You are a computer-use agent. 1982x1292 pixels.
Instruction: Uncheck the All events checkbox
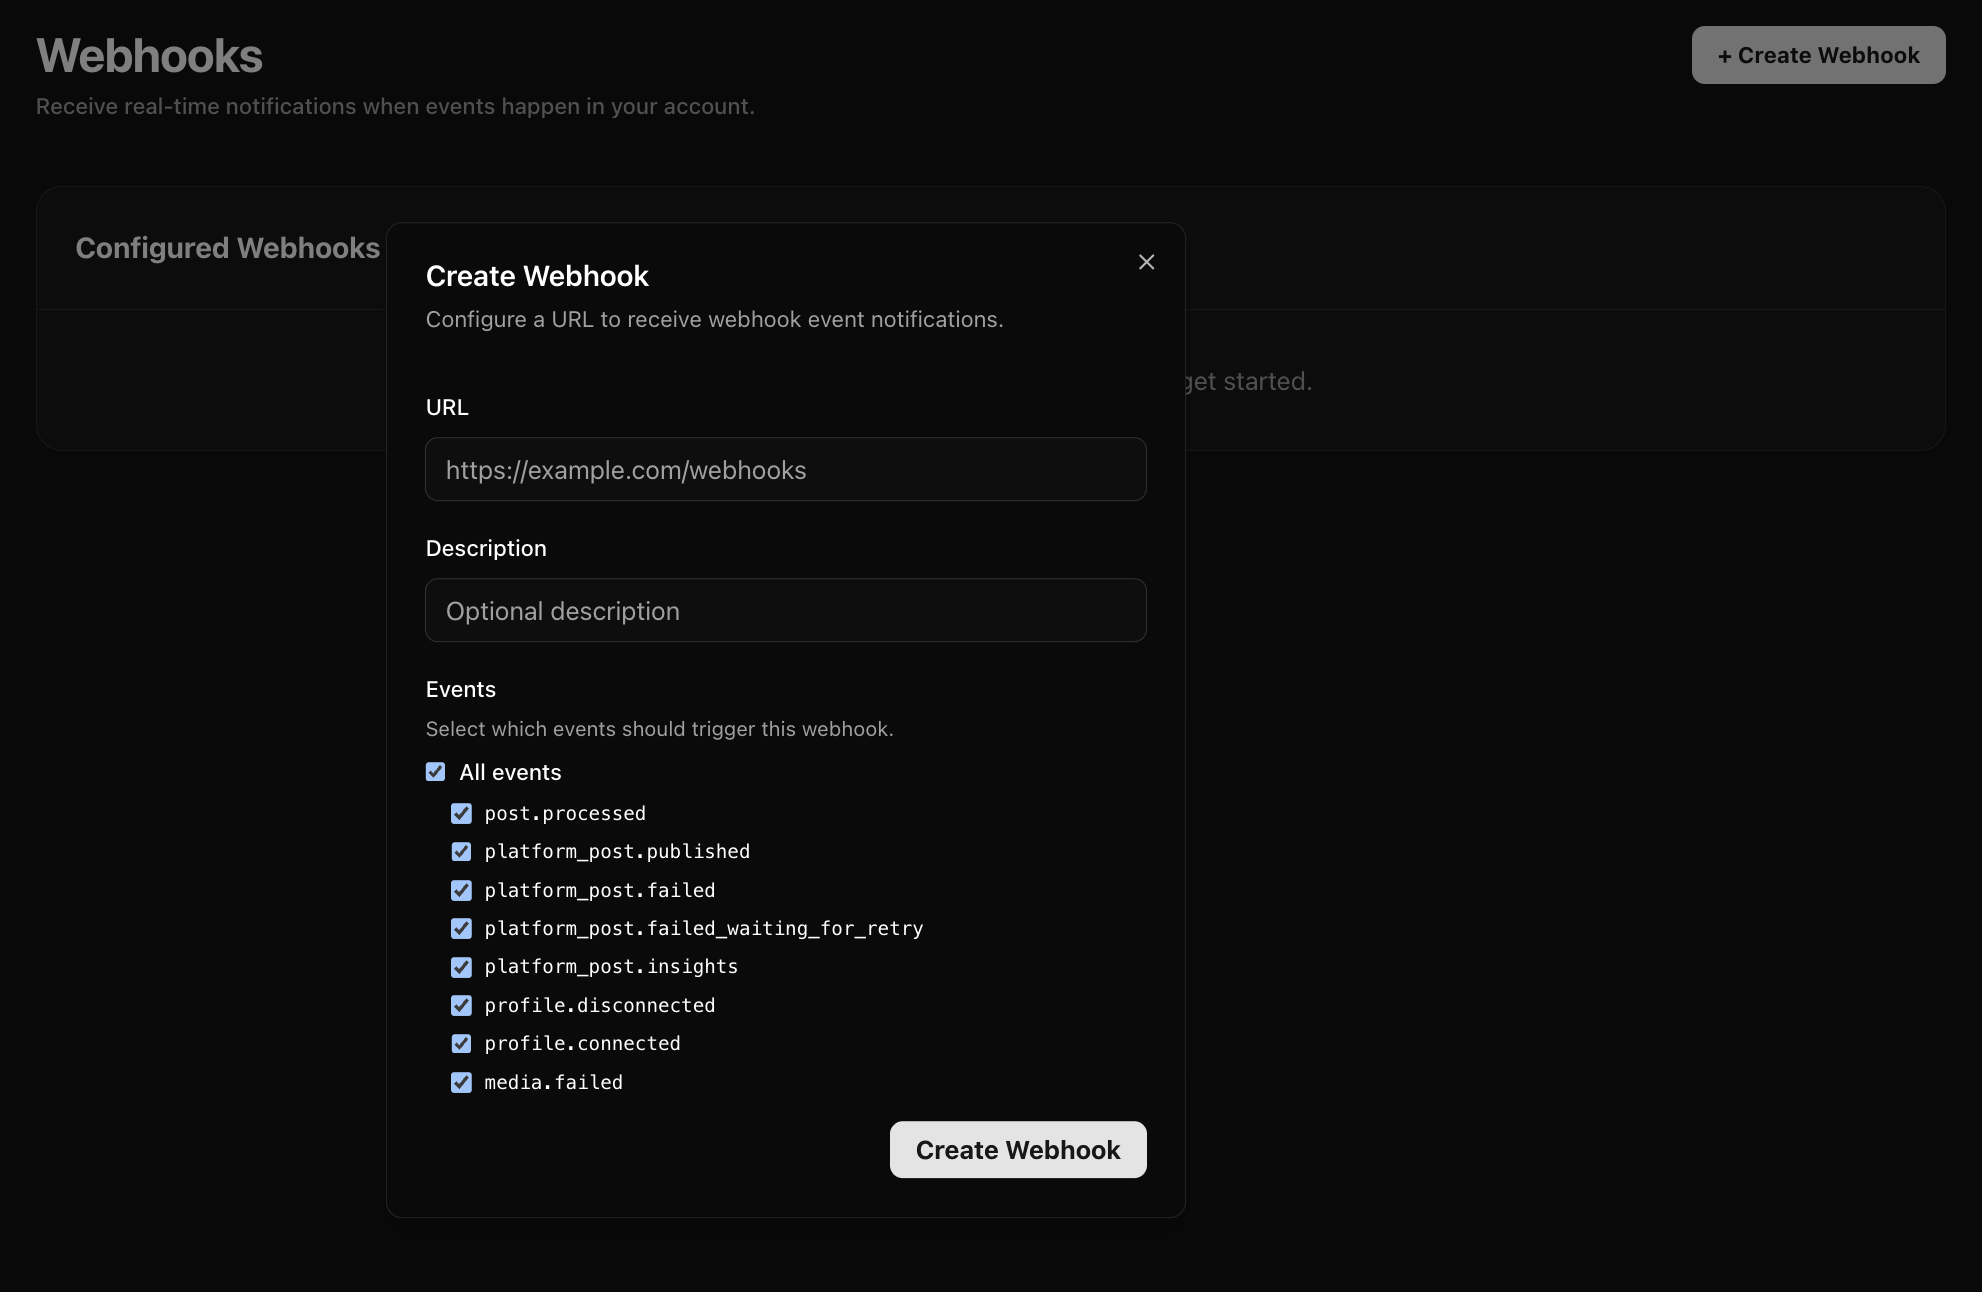pos(435,772)
